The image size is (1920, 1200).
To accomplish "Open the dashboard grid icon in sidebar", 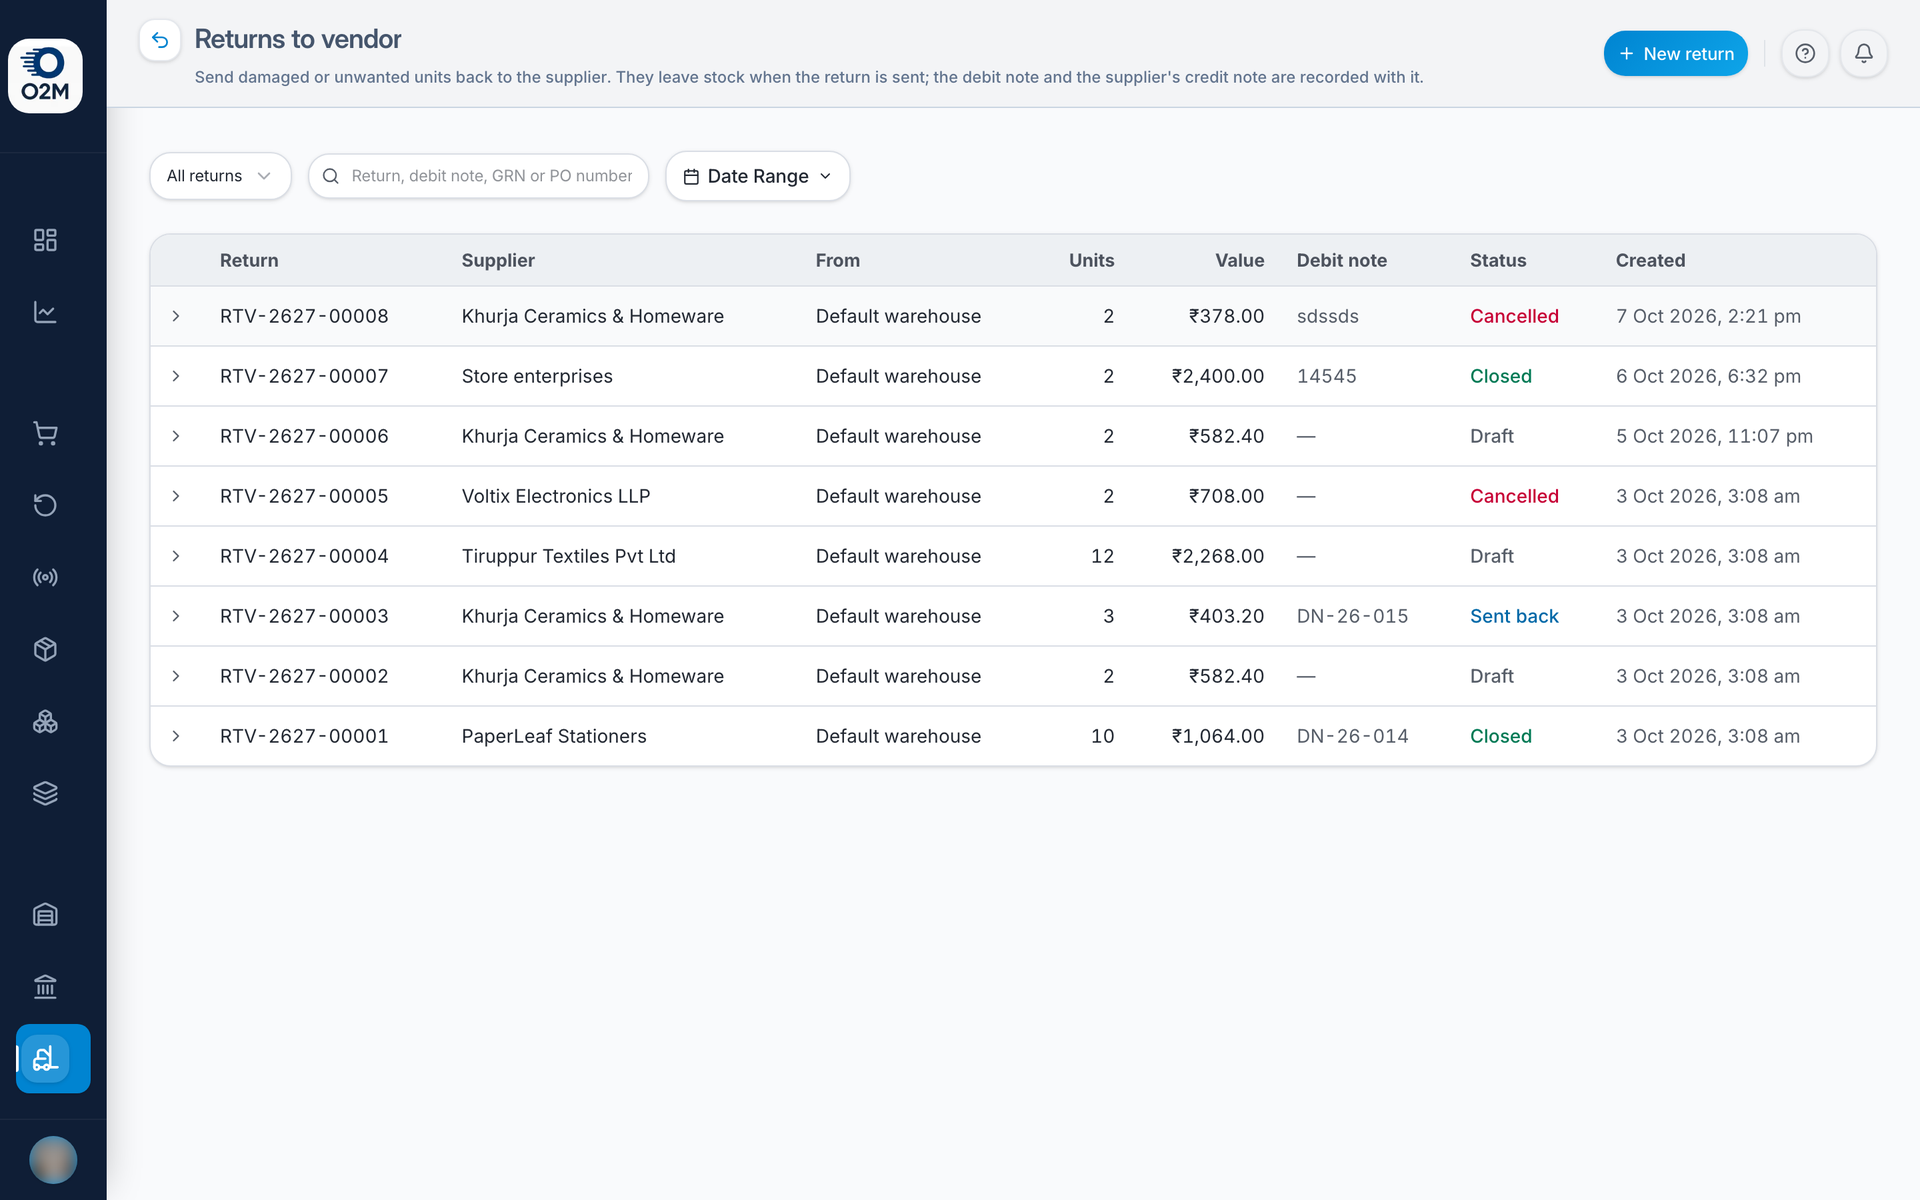I will click(45, 240).
